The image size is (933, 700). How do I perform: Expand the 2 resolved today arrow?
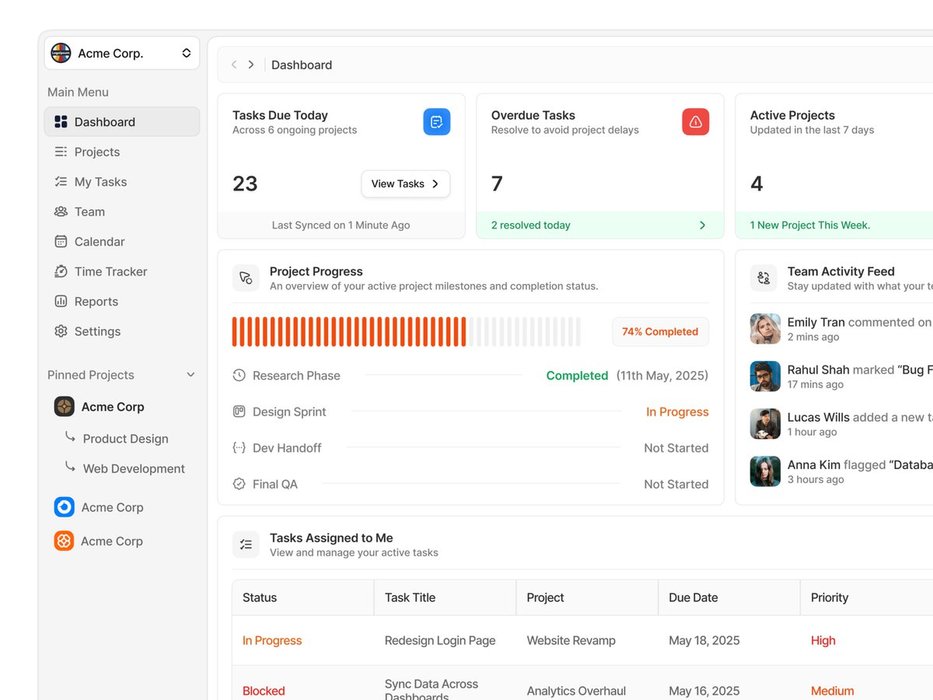tap(702, 225)
